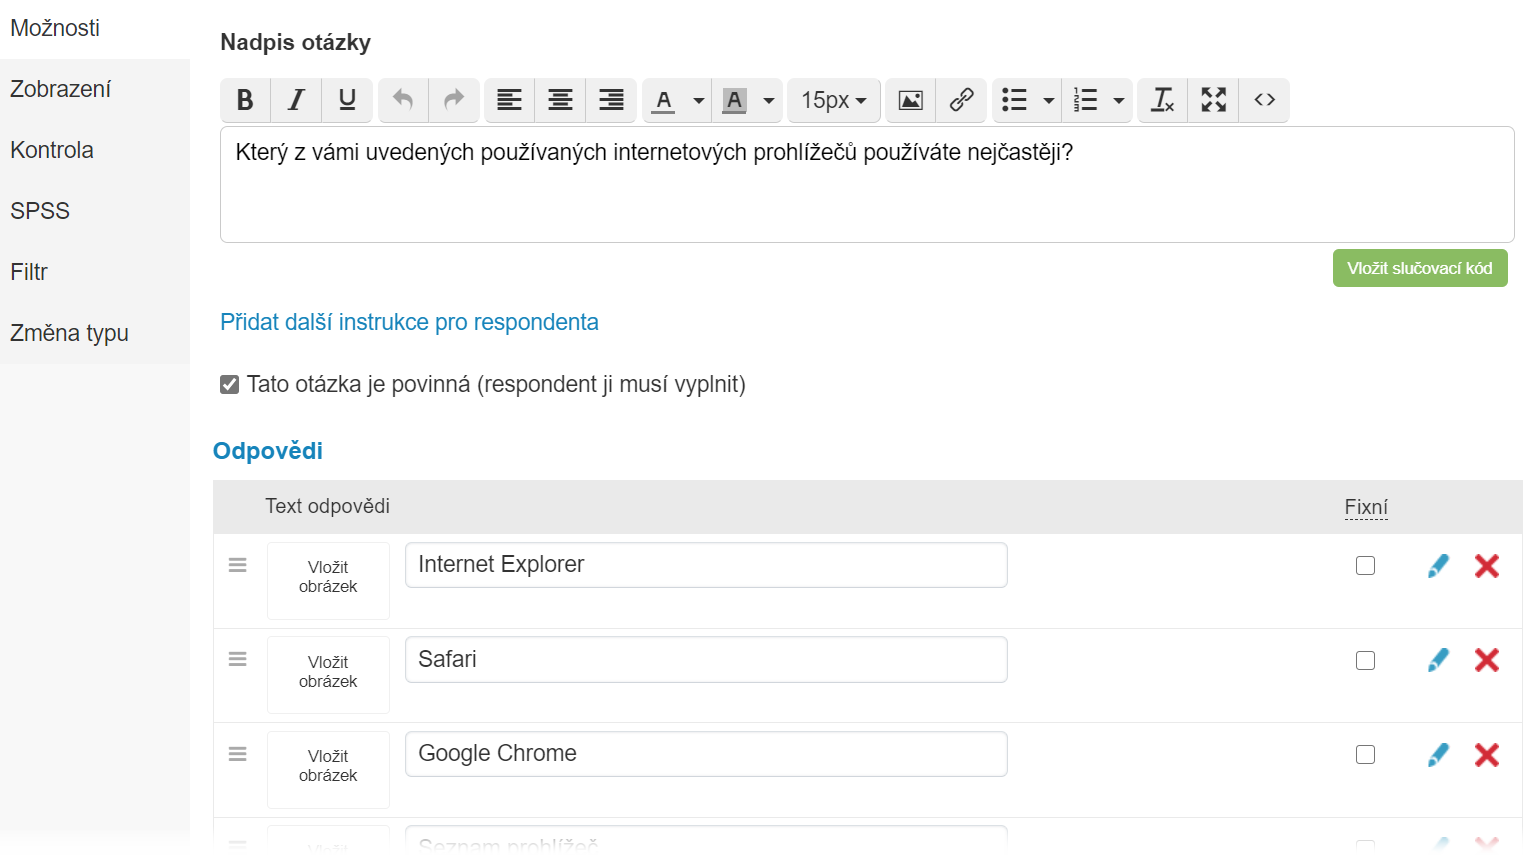Align question text to the left

pyautogui.click(x=510, y=100)
